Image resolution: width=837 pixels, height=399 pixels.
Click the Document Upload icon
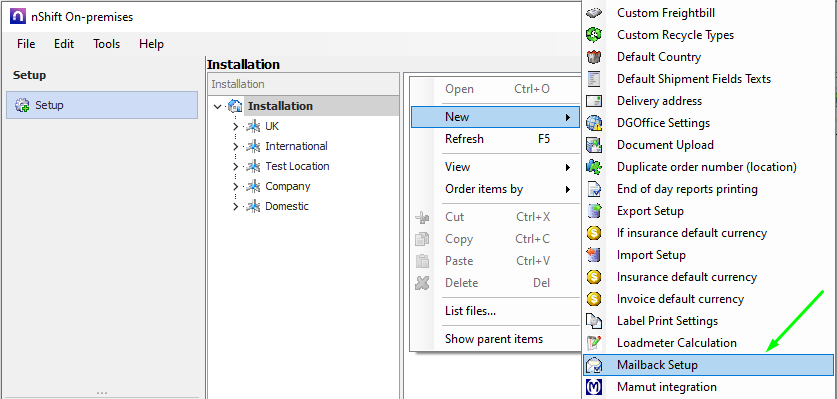tap(594, 145)
